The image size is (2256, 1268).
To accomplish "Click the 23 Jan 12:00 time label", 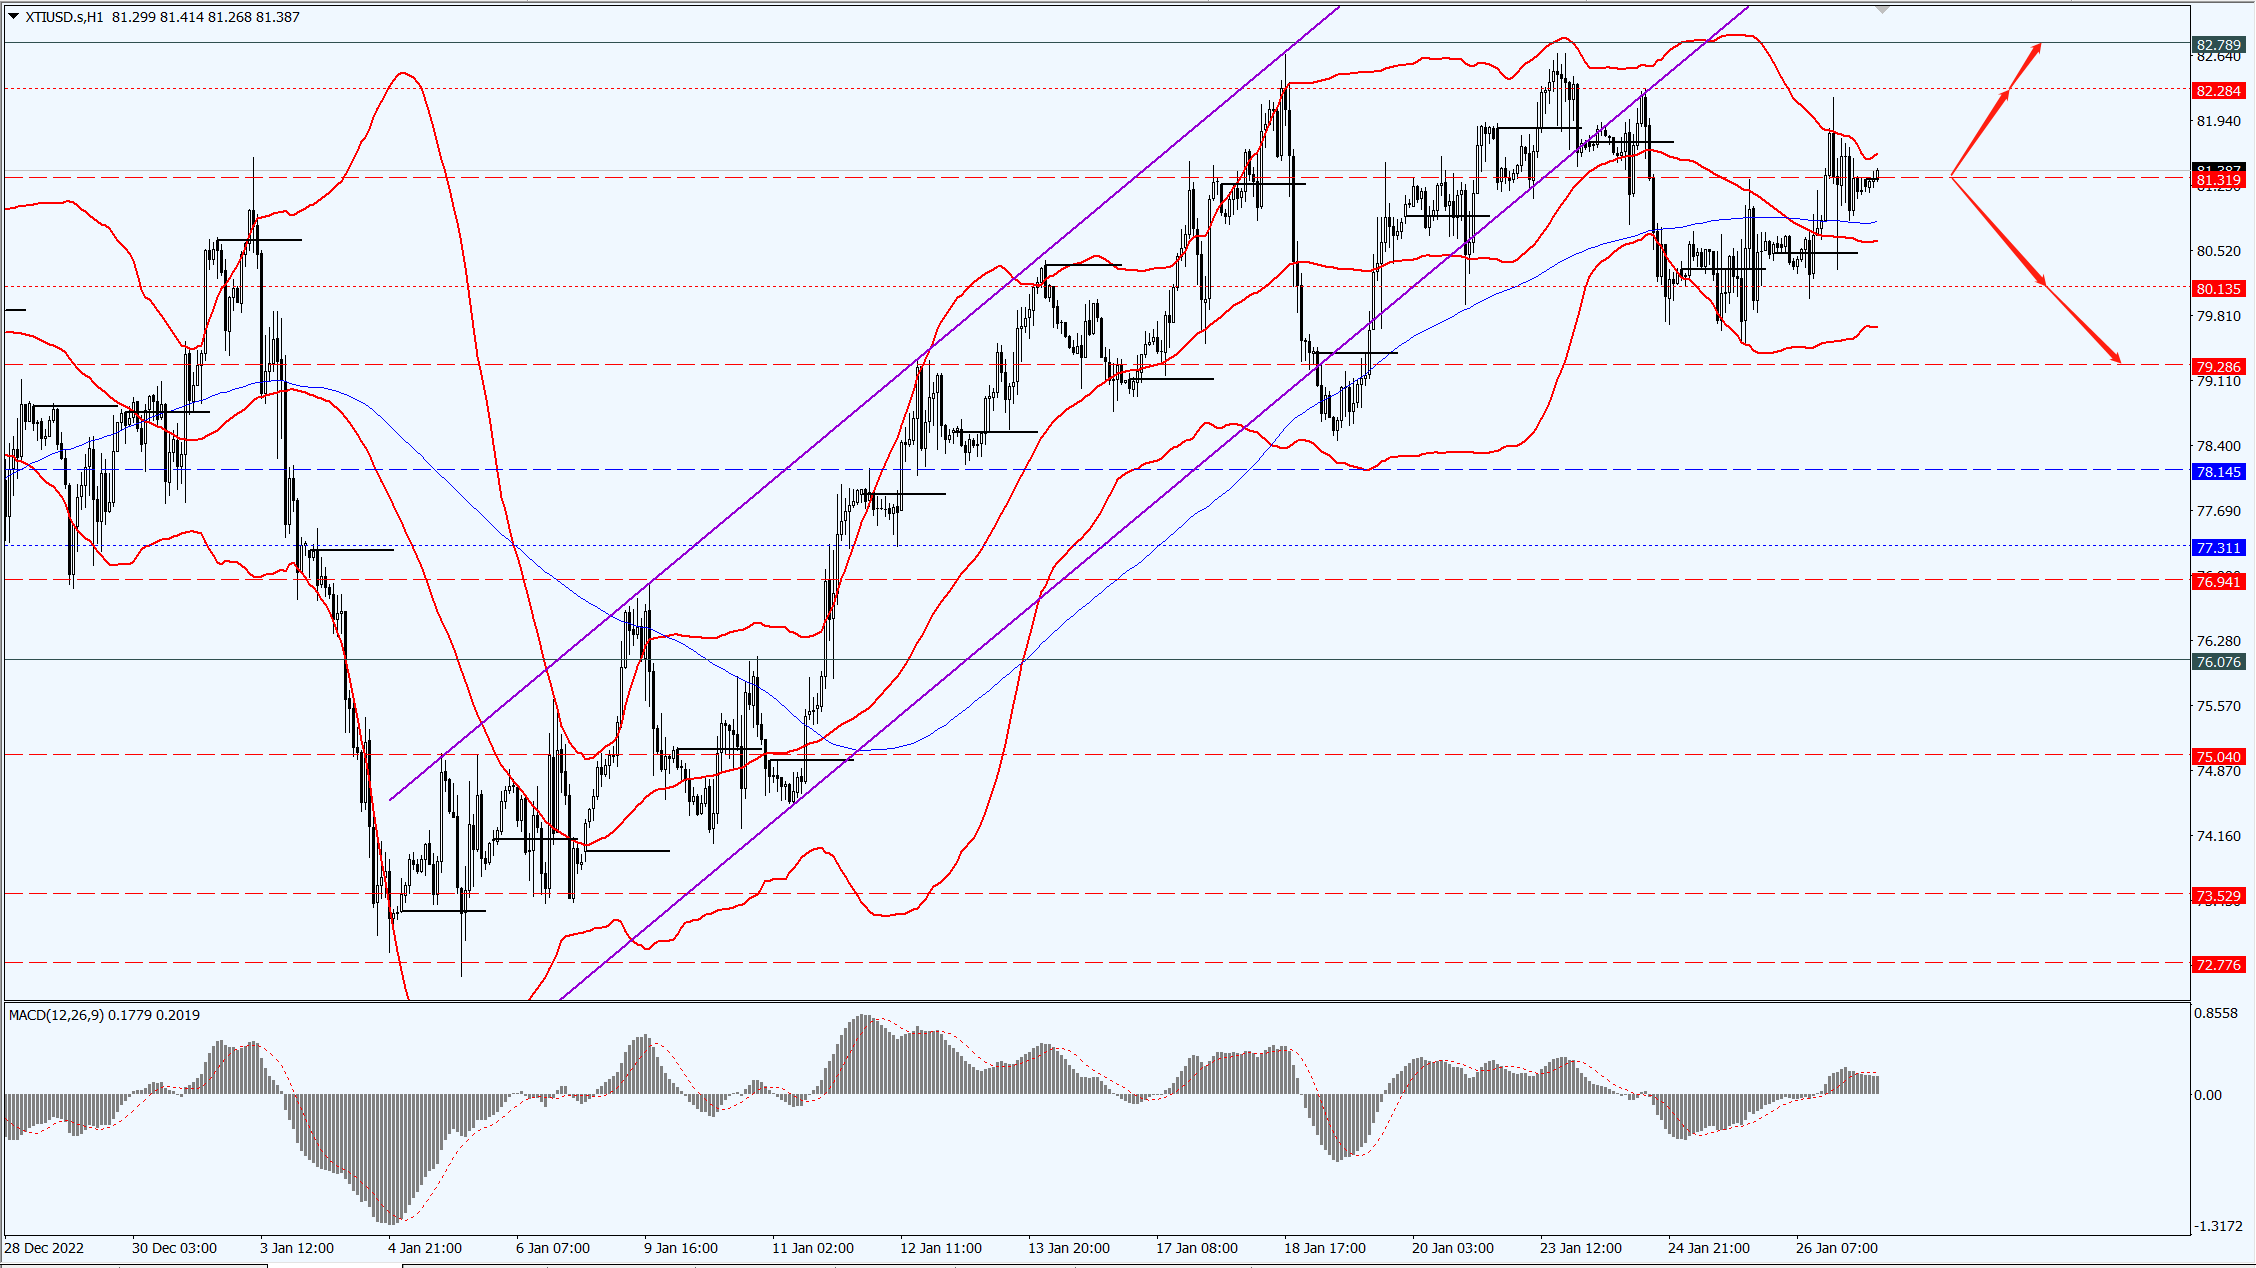I will pyautogui.click(x=1581, y=1248).
